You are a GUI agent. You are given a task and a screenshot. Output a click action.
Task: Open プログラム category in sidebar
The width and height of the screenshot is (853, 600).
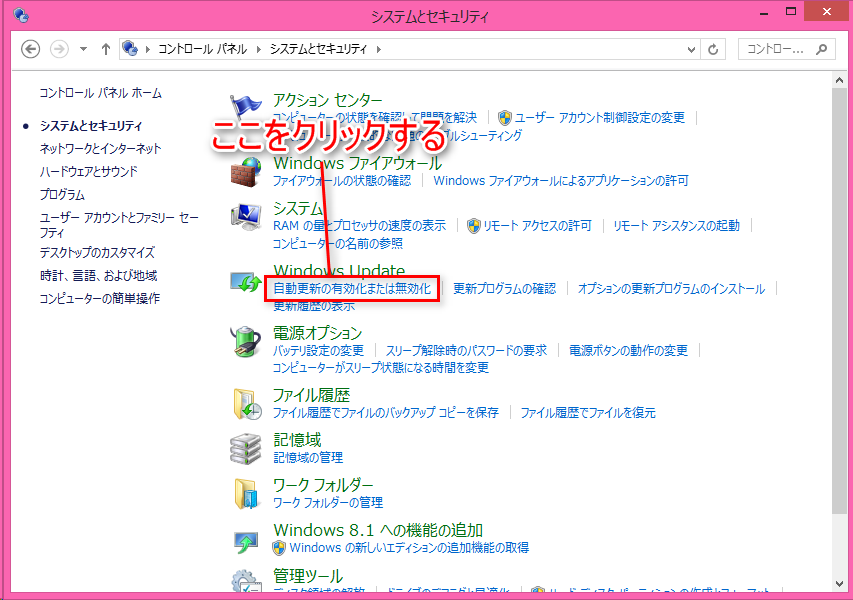click(x=62, y=194)
